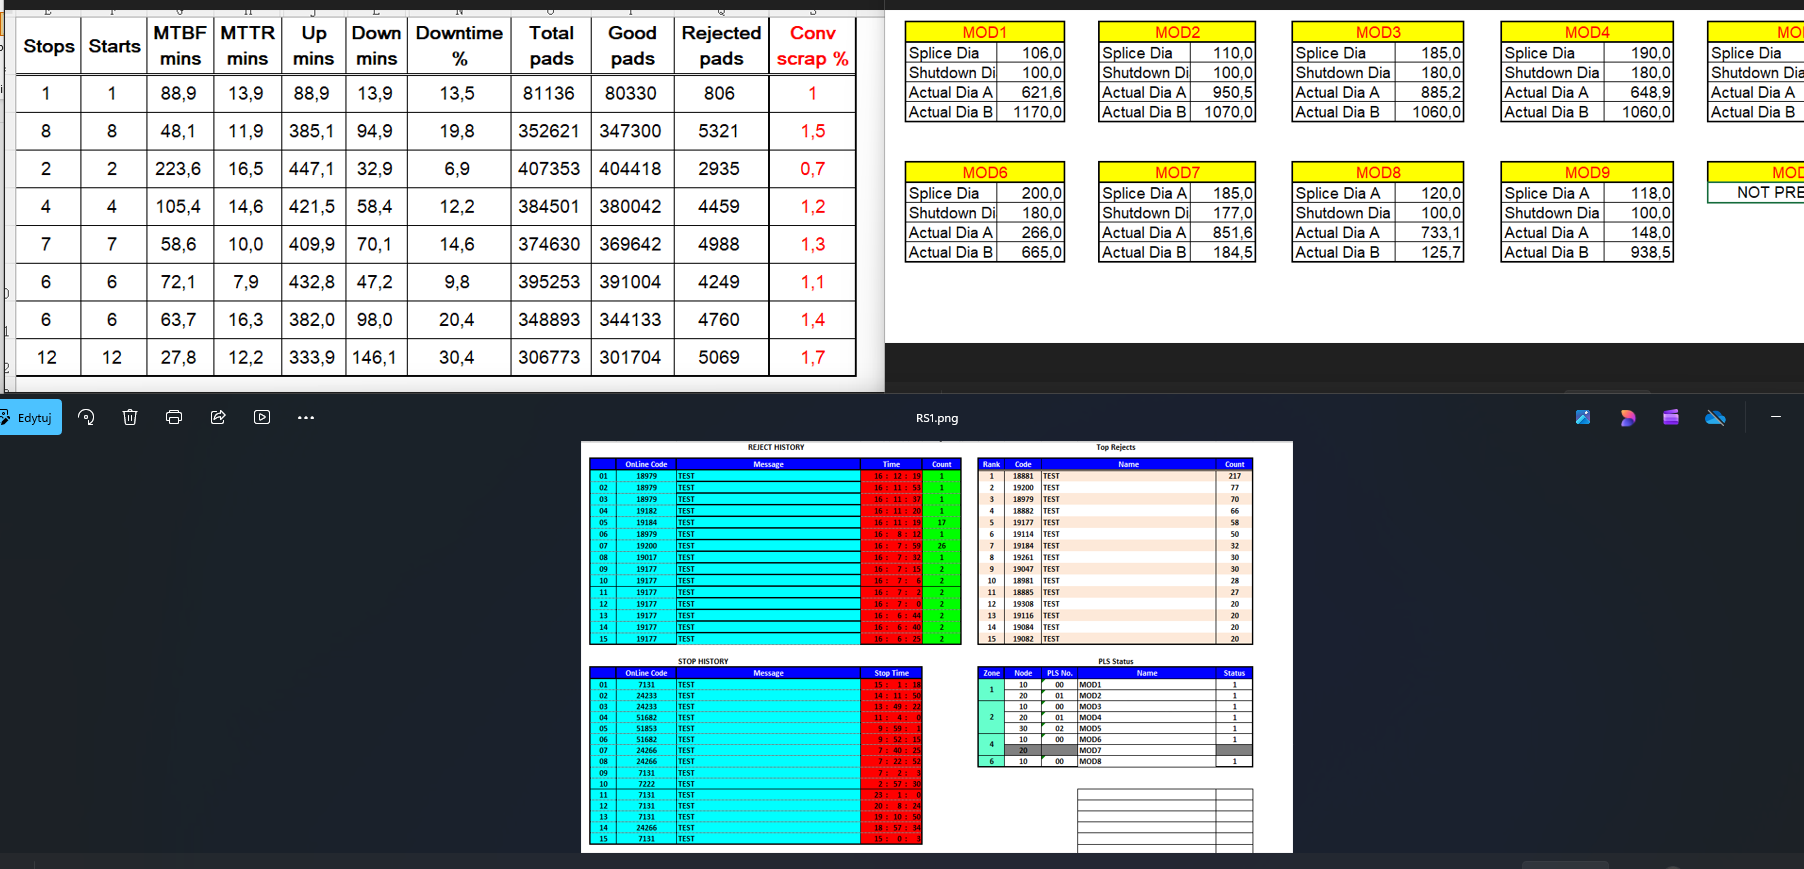Open the three-dots more options menu
The width and height of the screenshot is (1804, 869).
coord(306,417)
